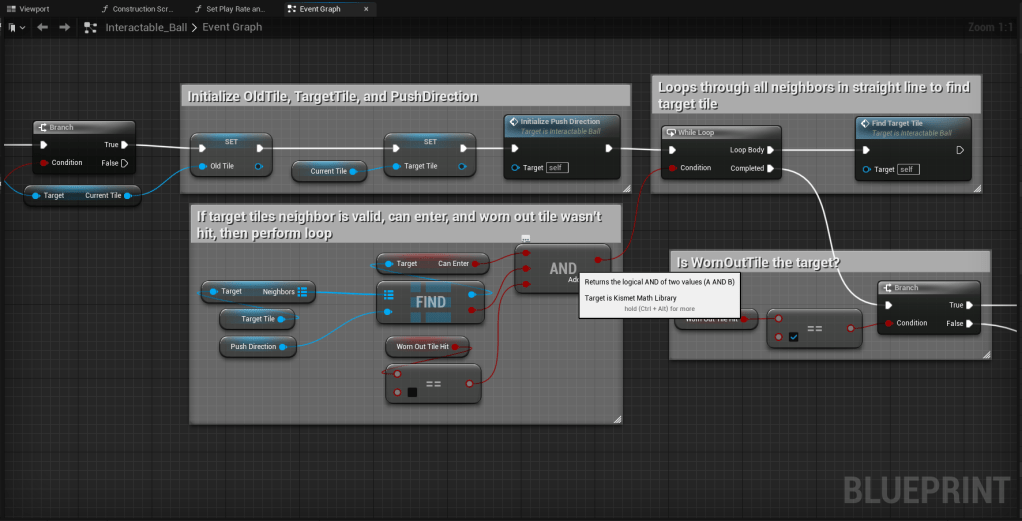
Task: Uncheck the checked box in WornOutTile comparison
Action: click(x=793, y=337)
